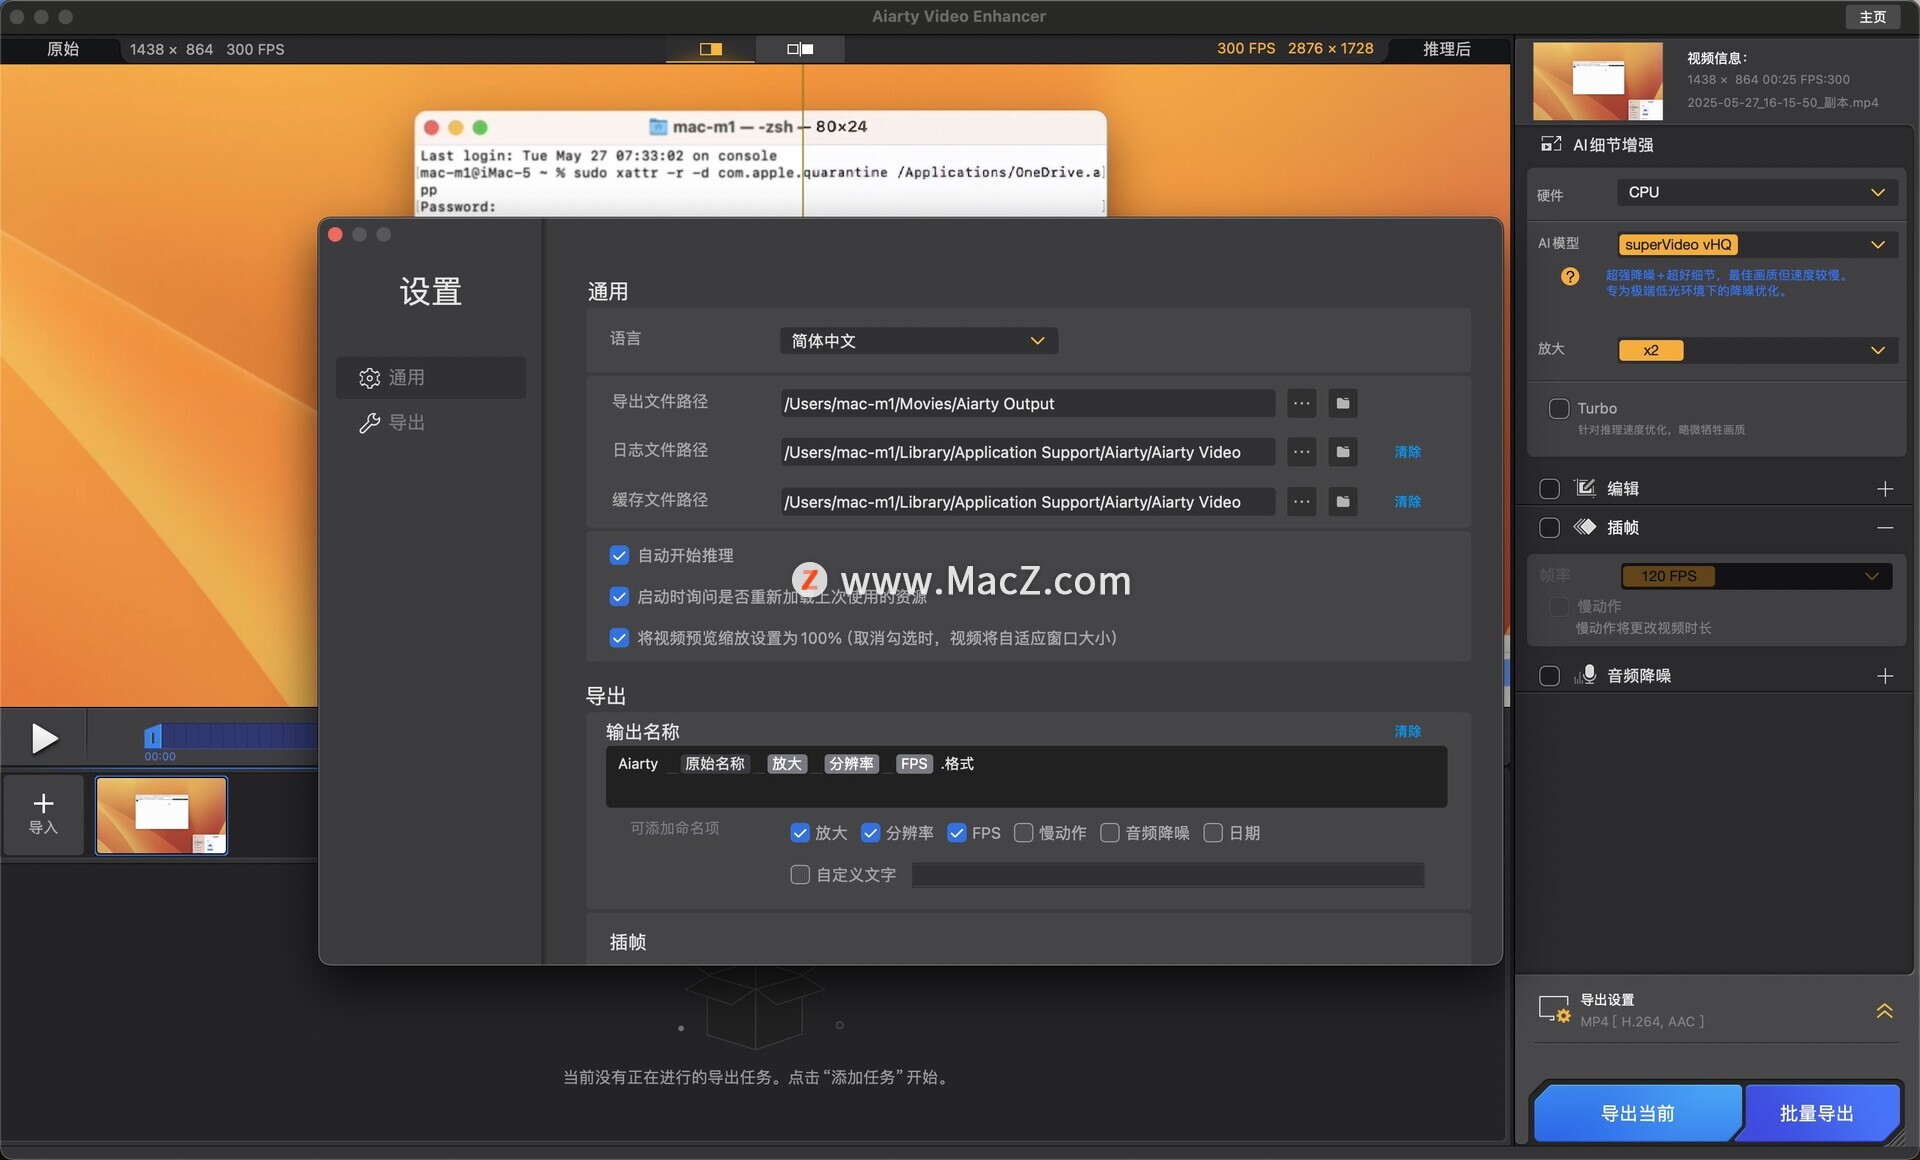The image size is (1920, 1160).
Task: Enable the 编辑 section checkbox
Action: click(1549, 489)
